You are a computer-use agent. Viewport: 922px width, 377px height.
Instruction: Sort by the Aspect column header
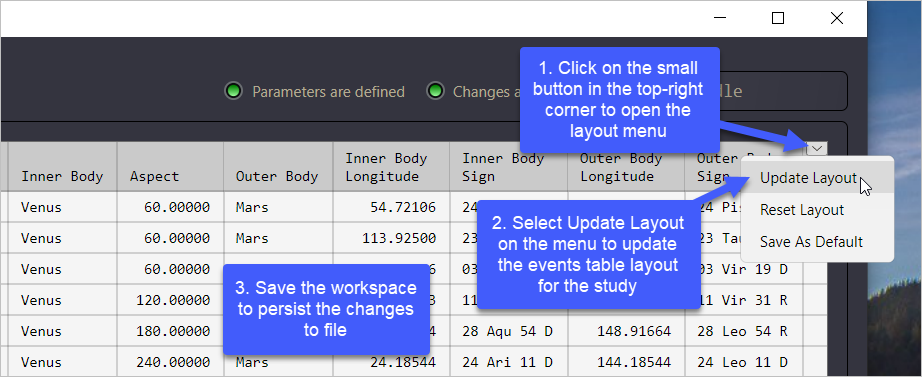tap(170, 167)
